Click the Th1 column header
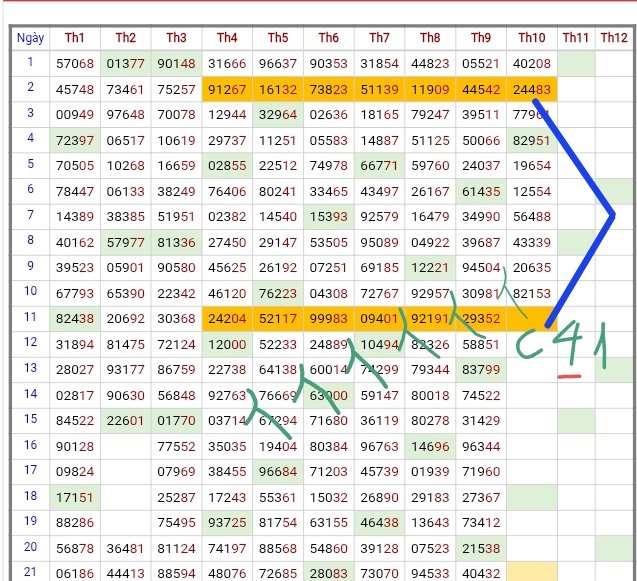Viewport: 637px width, 581px height. pos(75,38)
